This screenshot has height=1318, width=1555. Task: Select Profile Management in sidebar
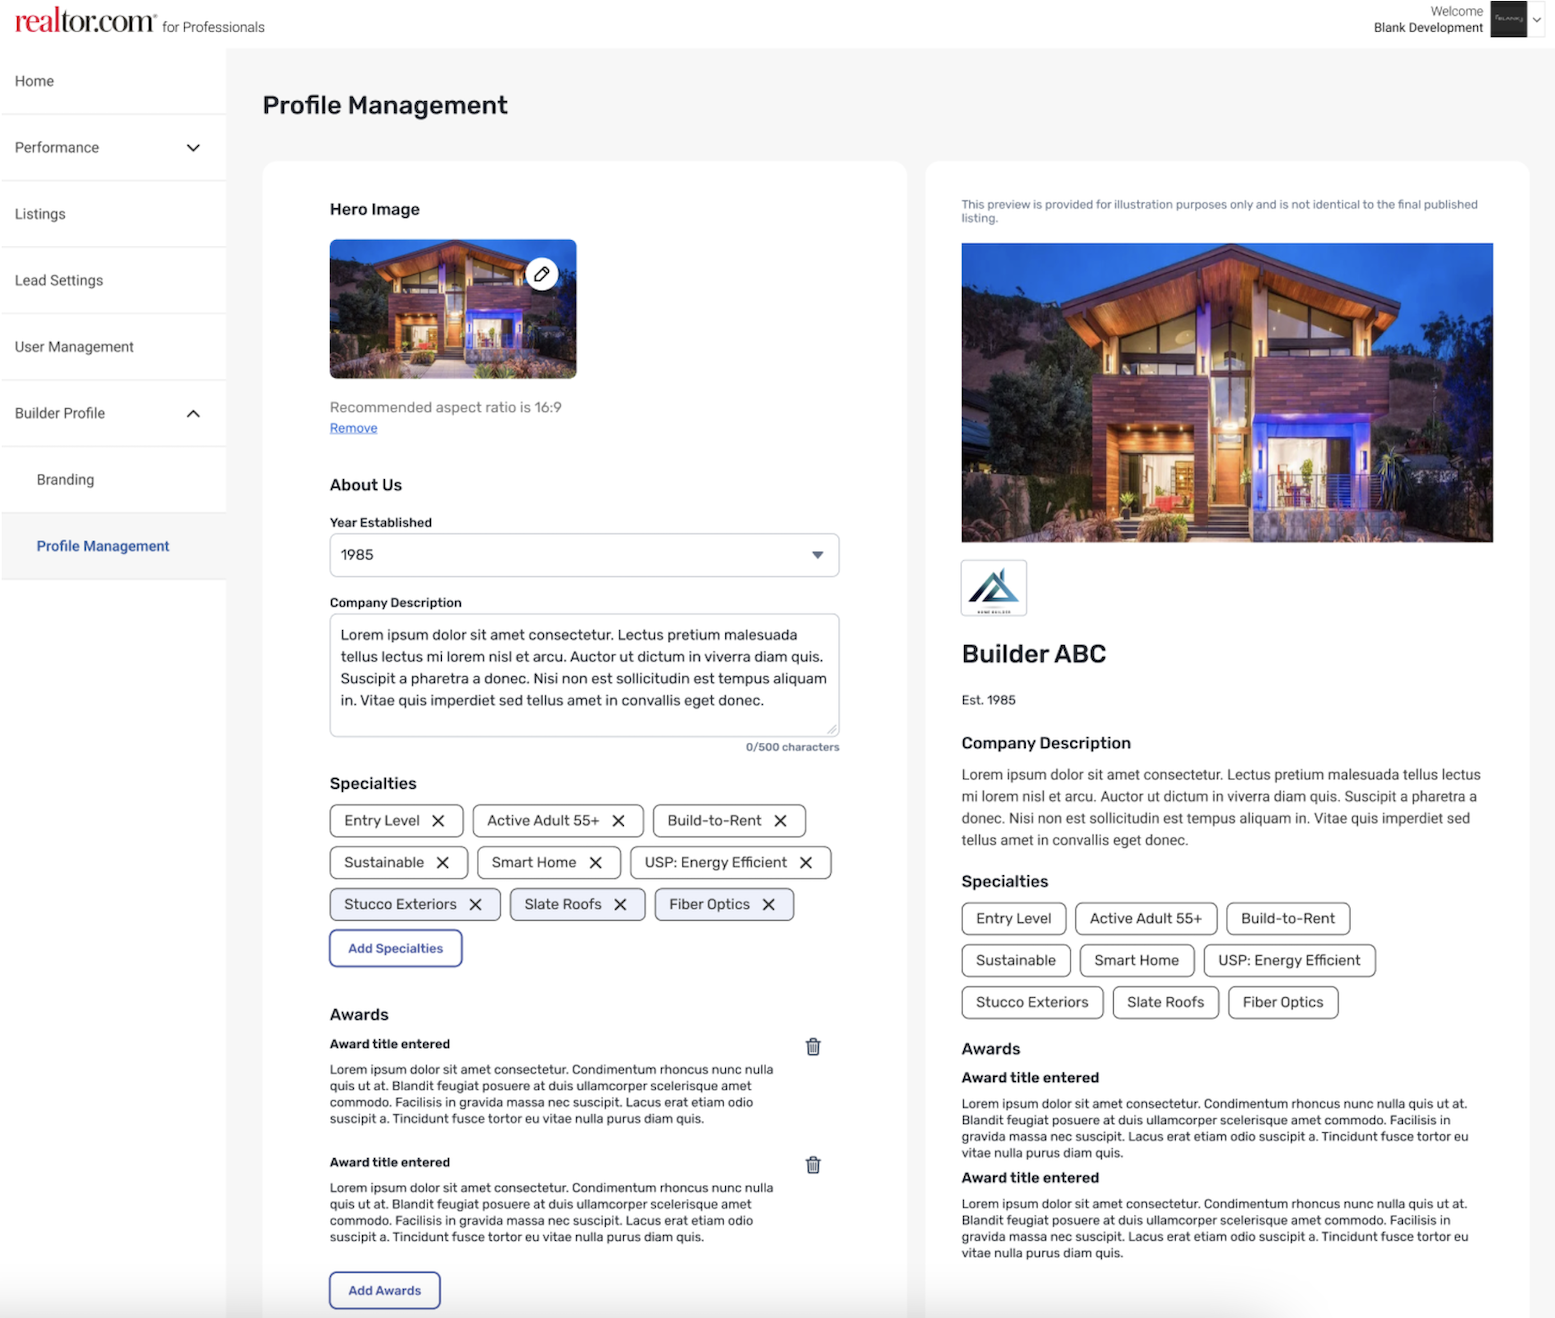(113, 546)
